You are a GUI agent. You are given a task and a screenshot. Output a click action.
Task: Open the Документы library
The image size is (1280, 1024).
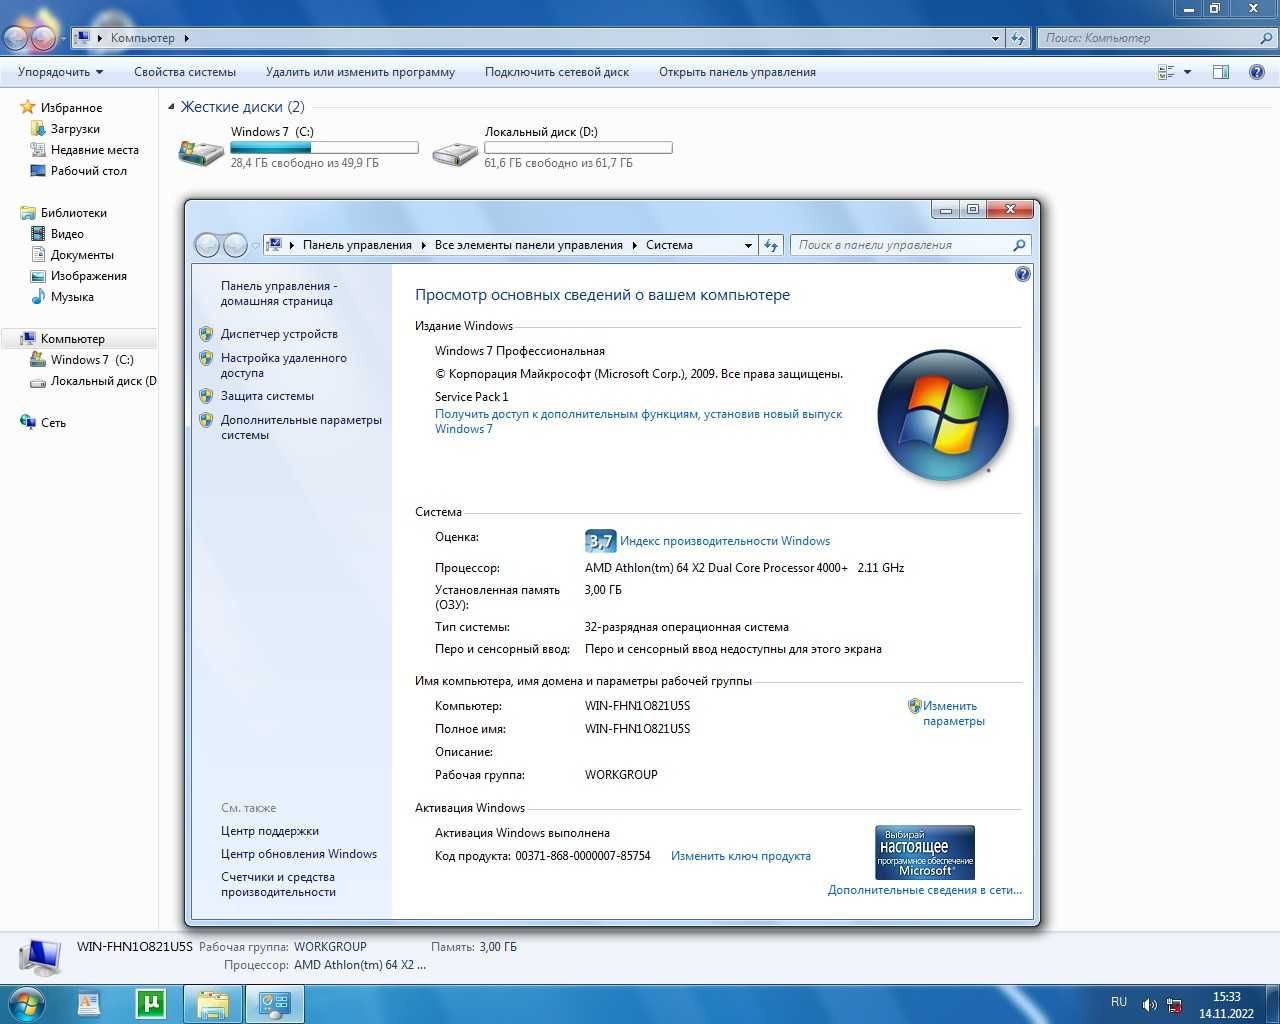tap(82, 254)
